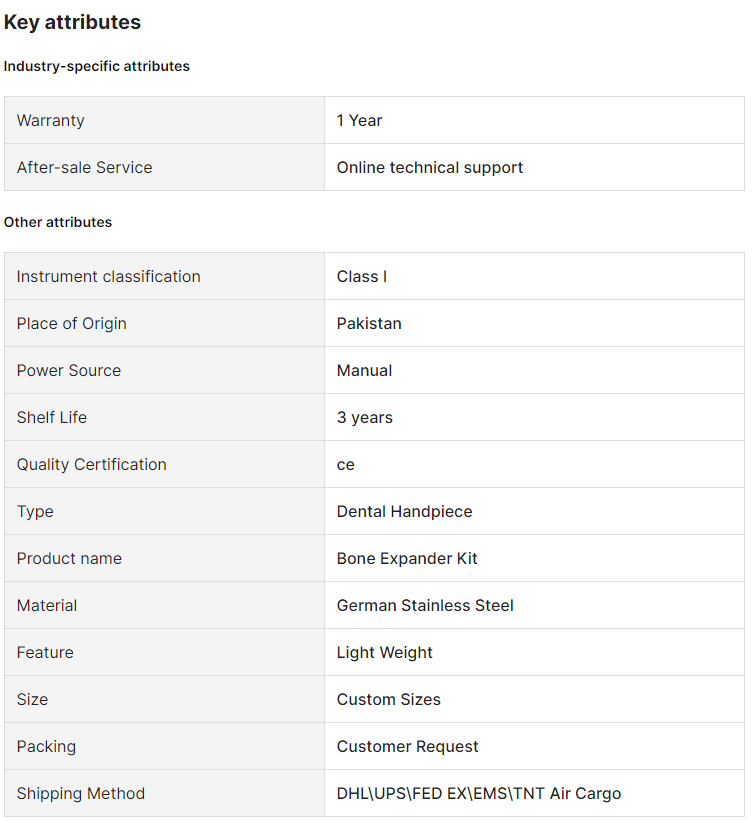The image size is (755, 823).
Task: Click the Dental Handpiece type value
Action: click(405, 511)
